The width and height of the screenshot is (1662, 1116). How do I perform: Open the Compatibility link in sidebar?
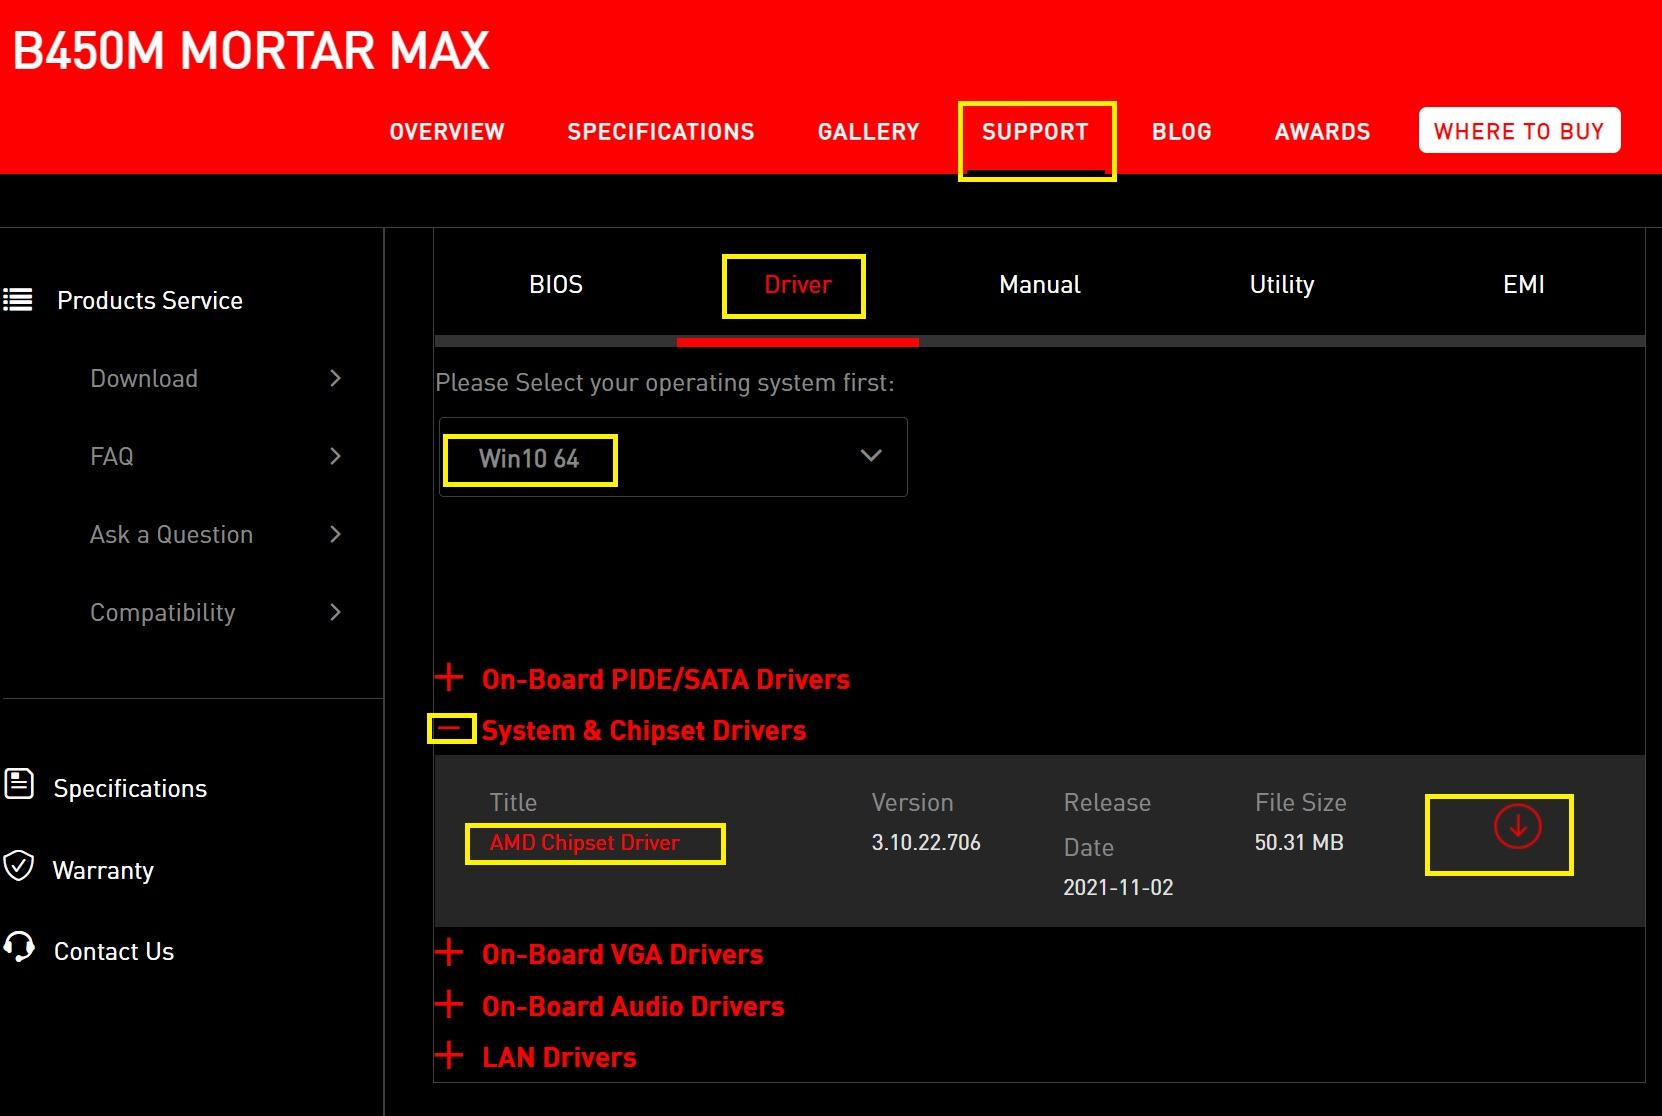point(163,612)
